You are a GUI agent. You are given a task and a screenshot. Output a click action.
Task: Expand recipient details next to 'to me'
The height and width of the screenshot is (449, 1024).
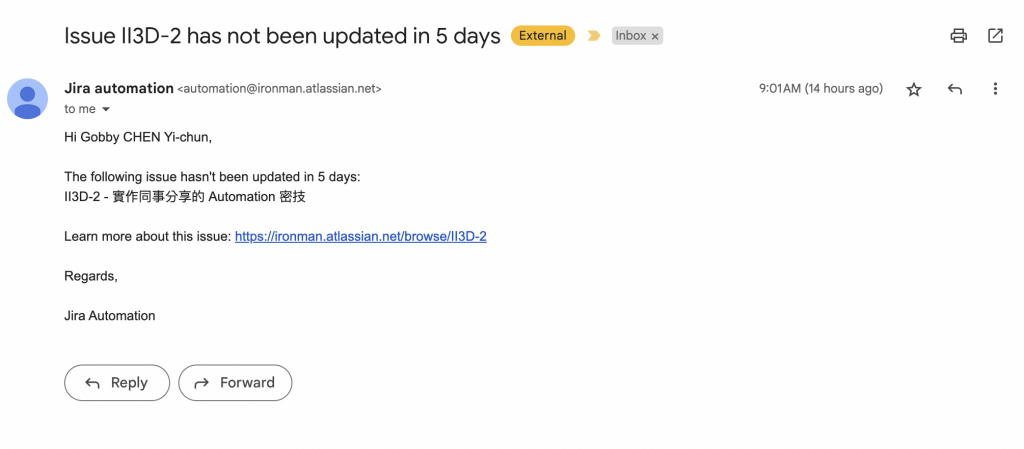[x=106, y=109]
